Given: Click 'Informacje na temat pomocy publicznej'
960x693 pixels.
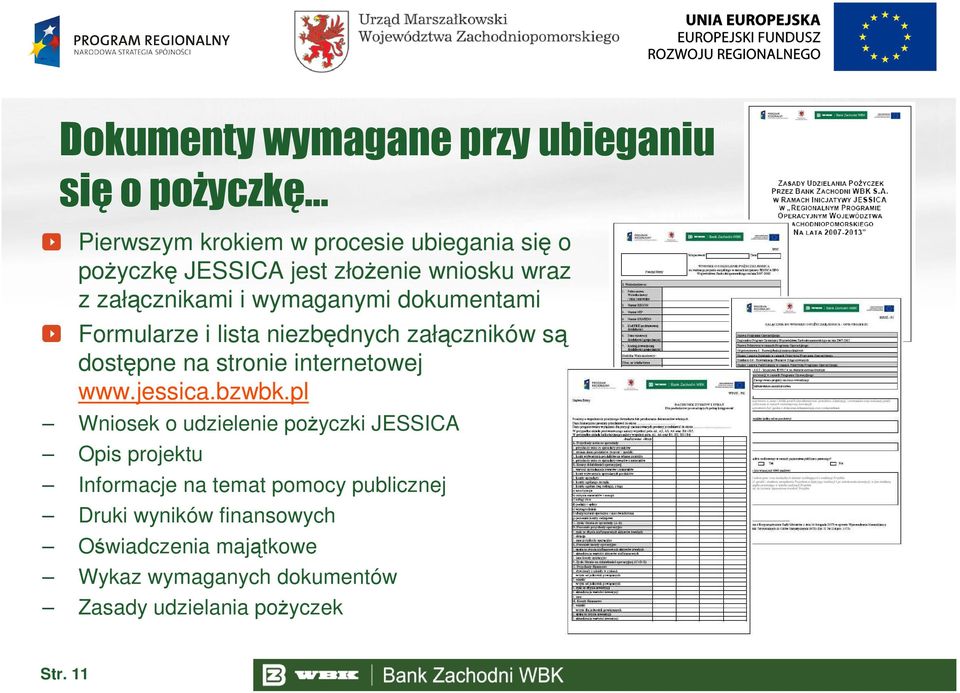Looking at the screenshot, I should [262, 485].
